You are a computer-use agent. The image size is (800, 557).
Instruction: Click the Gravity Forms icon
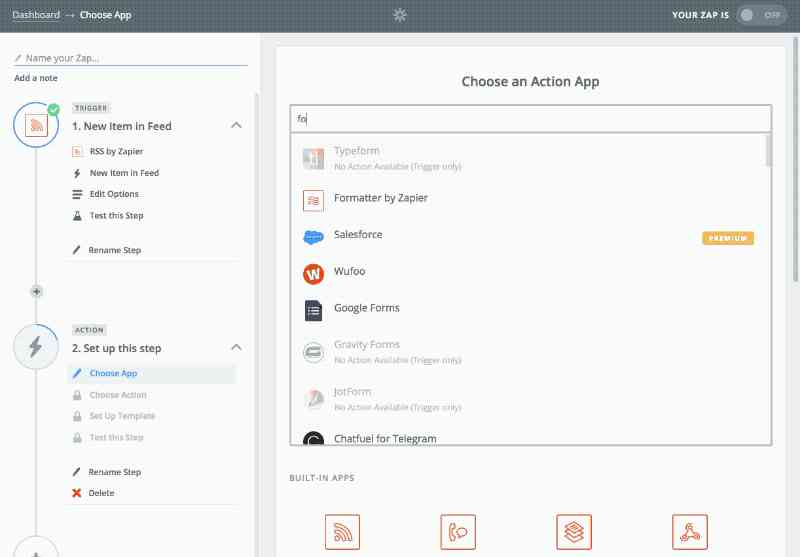click(x=313, y=352)
